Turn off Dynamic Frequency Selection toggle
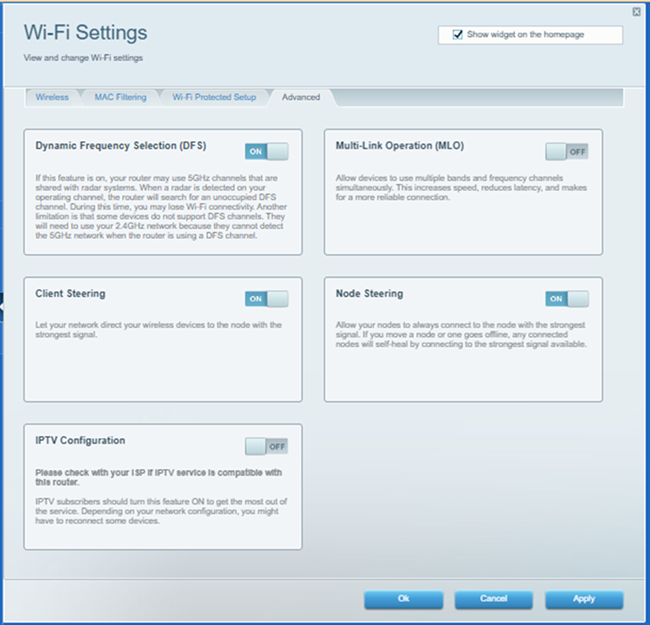Viewport: 650px width, 625px height. pos(267,151)
